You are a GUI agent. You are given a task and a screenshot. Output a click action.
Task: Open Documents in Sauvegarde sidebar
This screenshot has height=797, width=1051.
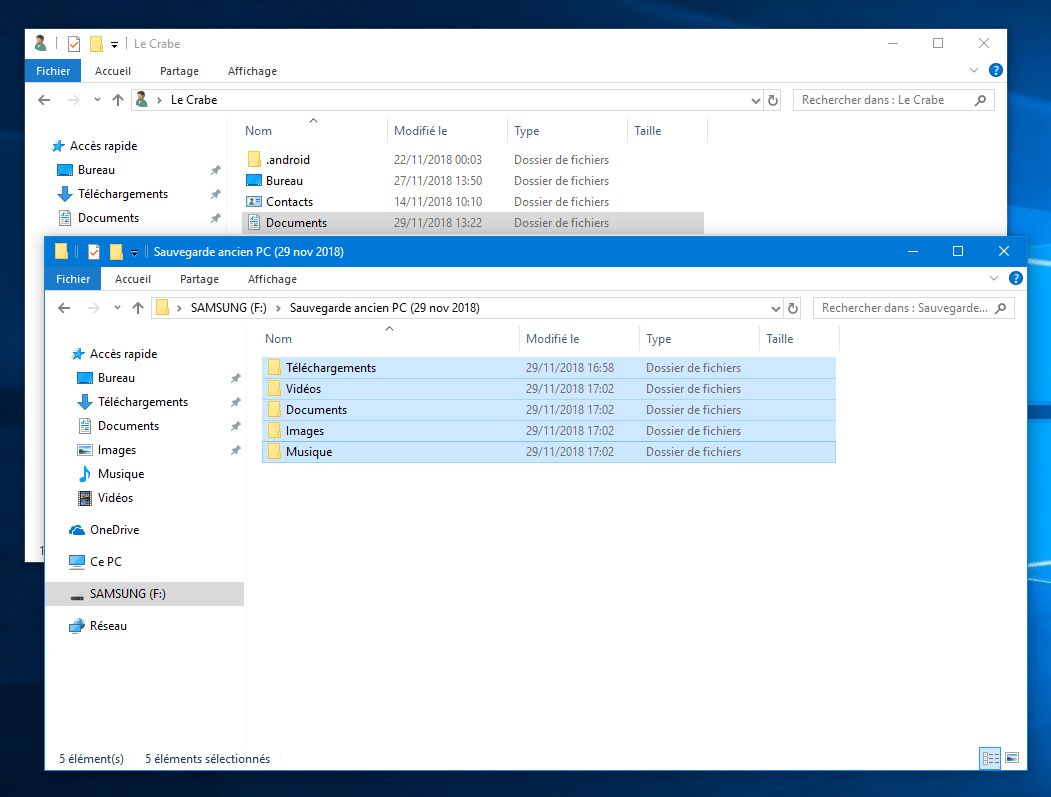click(x=128, y=426)
